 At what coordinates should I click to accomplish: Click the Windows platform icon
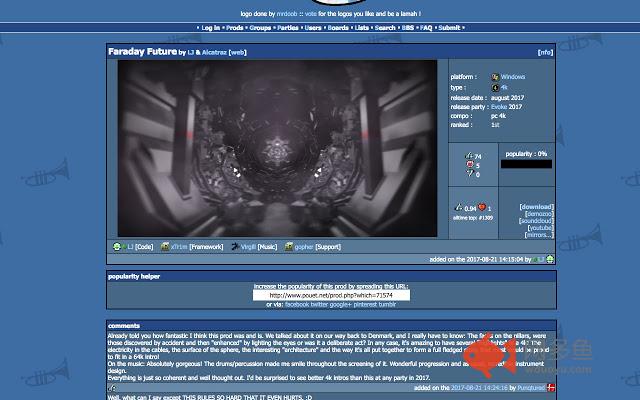click(x=495, y=77)
